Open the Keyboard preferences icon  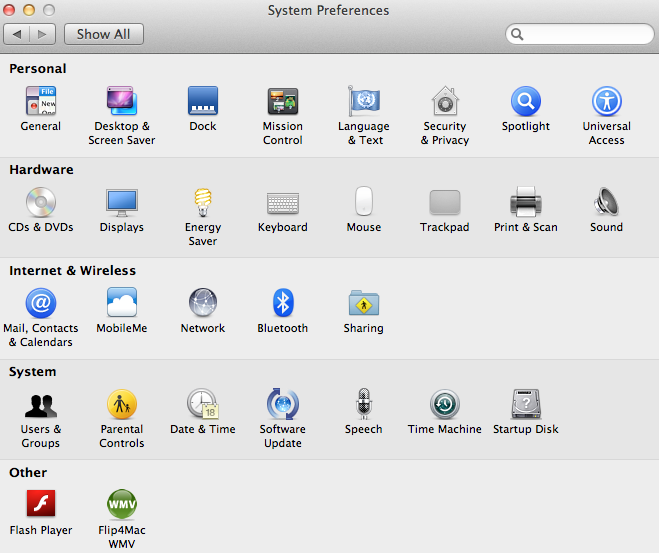click(x=283, y=203)
